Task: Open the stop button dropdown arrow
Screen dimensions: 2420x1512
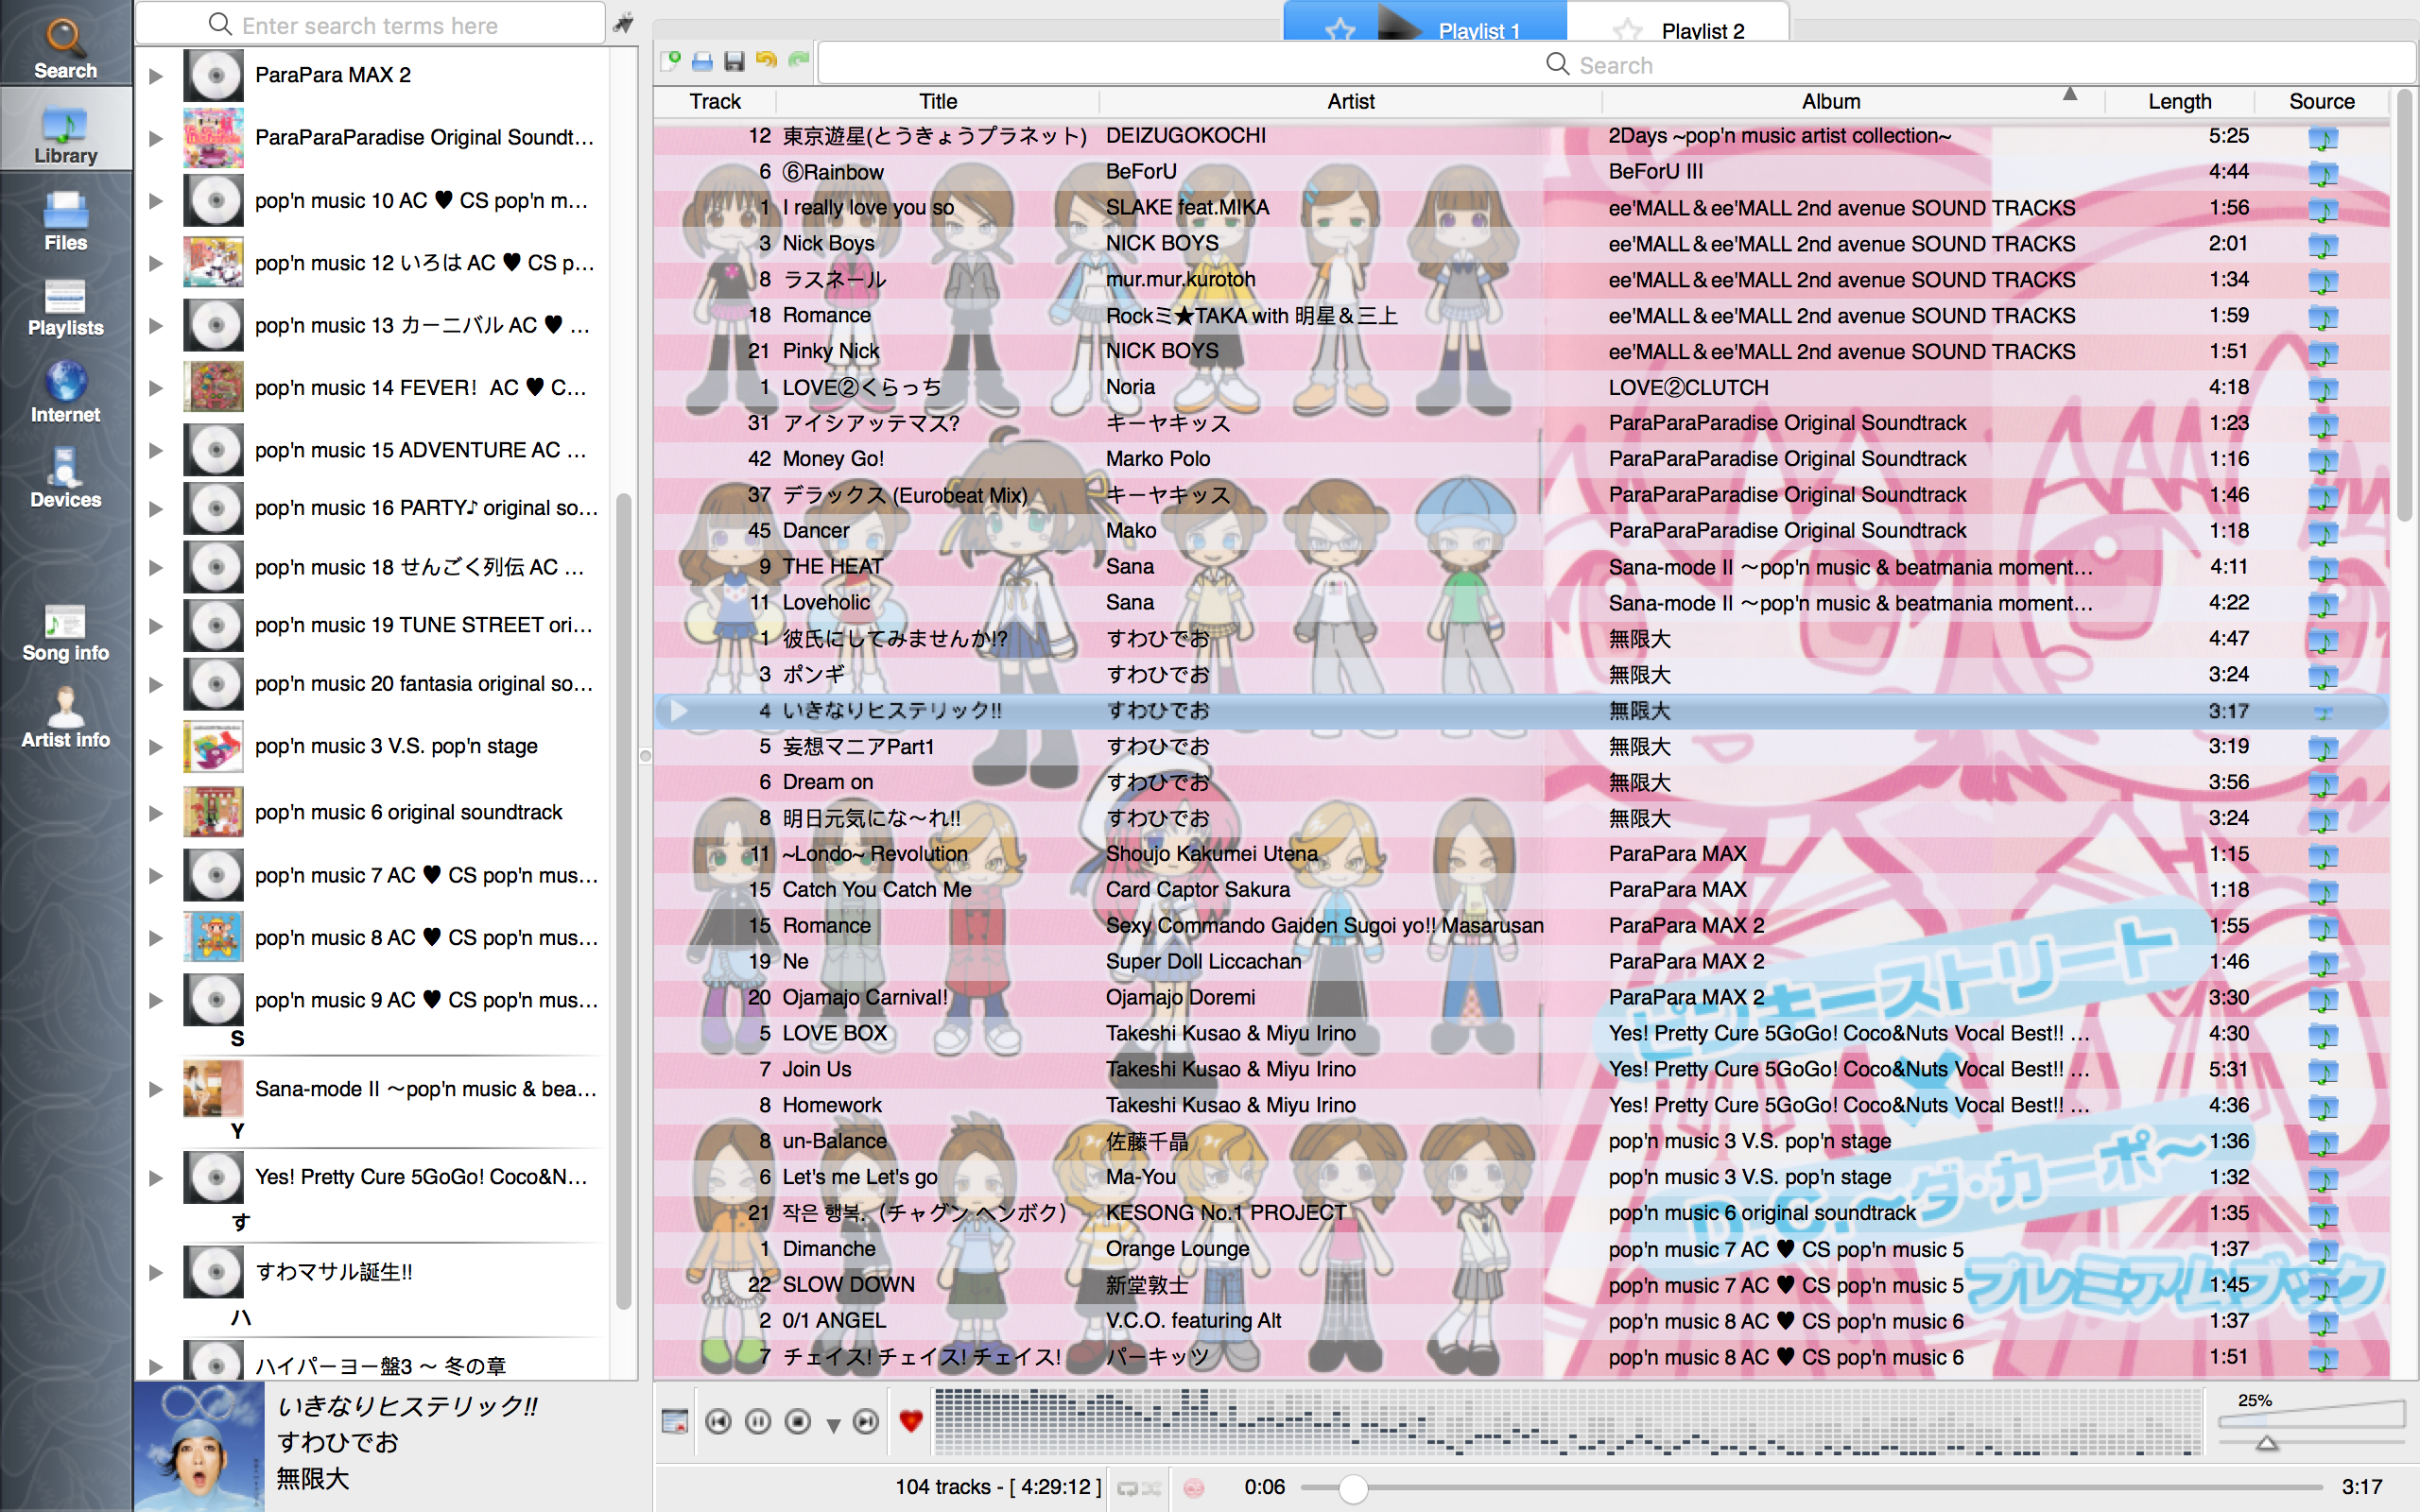Action: coord(833,1426)
